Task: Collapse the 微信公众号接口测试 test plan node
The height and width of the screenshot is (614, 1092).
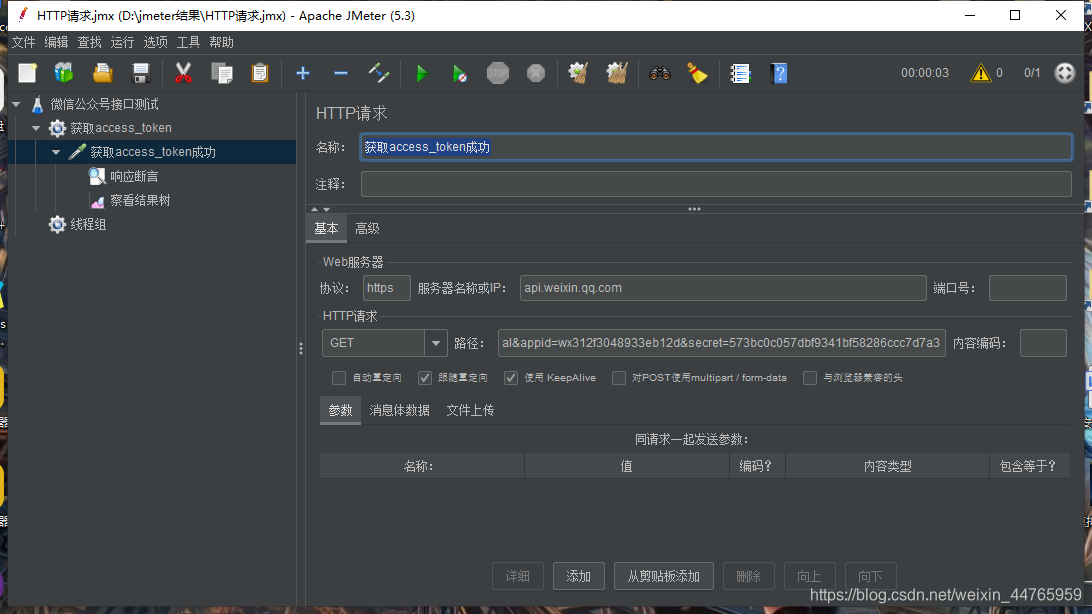Action: pyautogui.click(x=16, y=104)
